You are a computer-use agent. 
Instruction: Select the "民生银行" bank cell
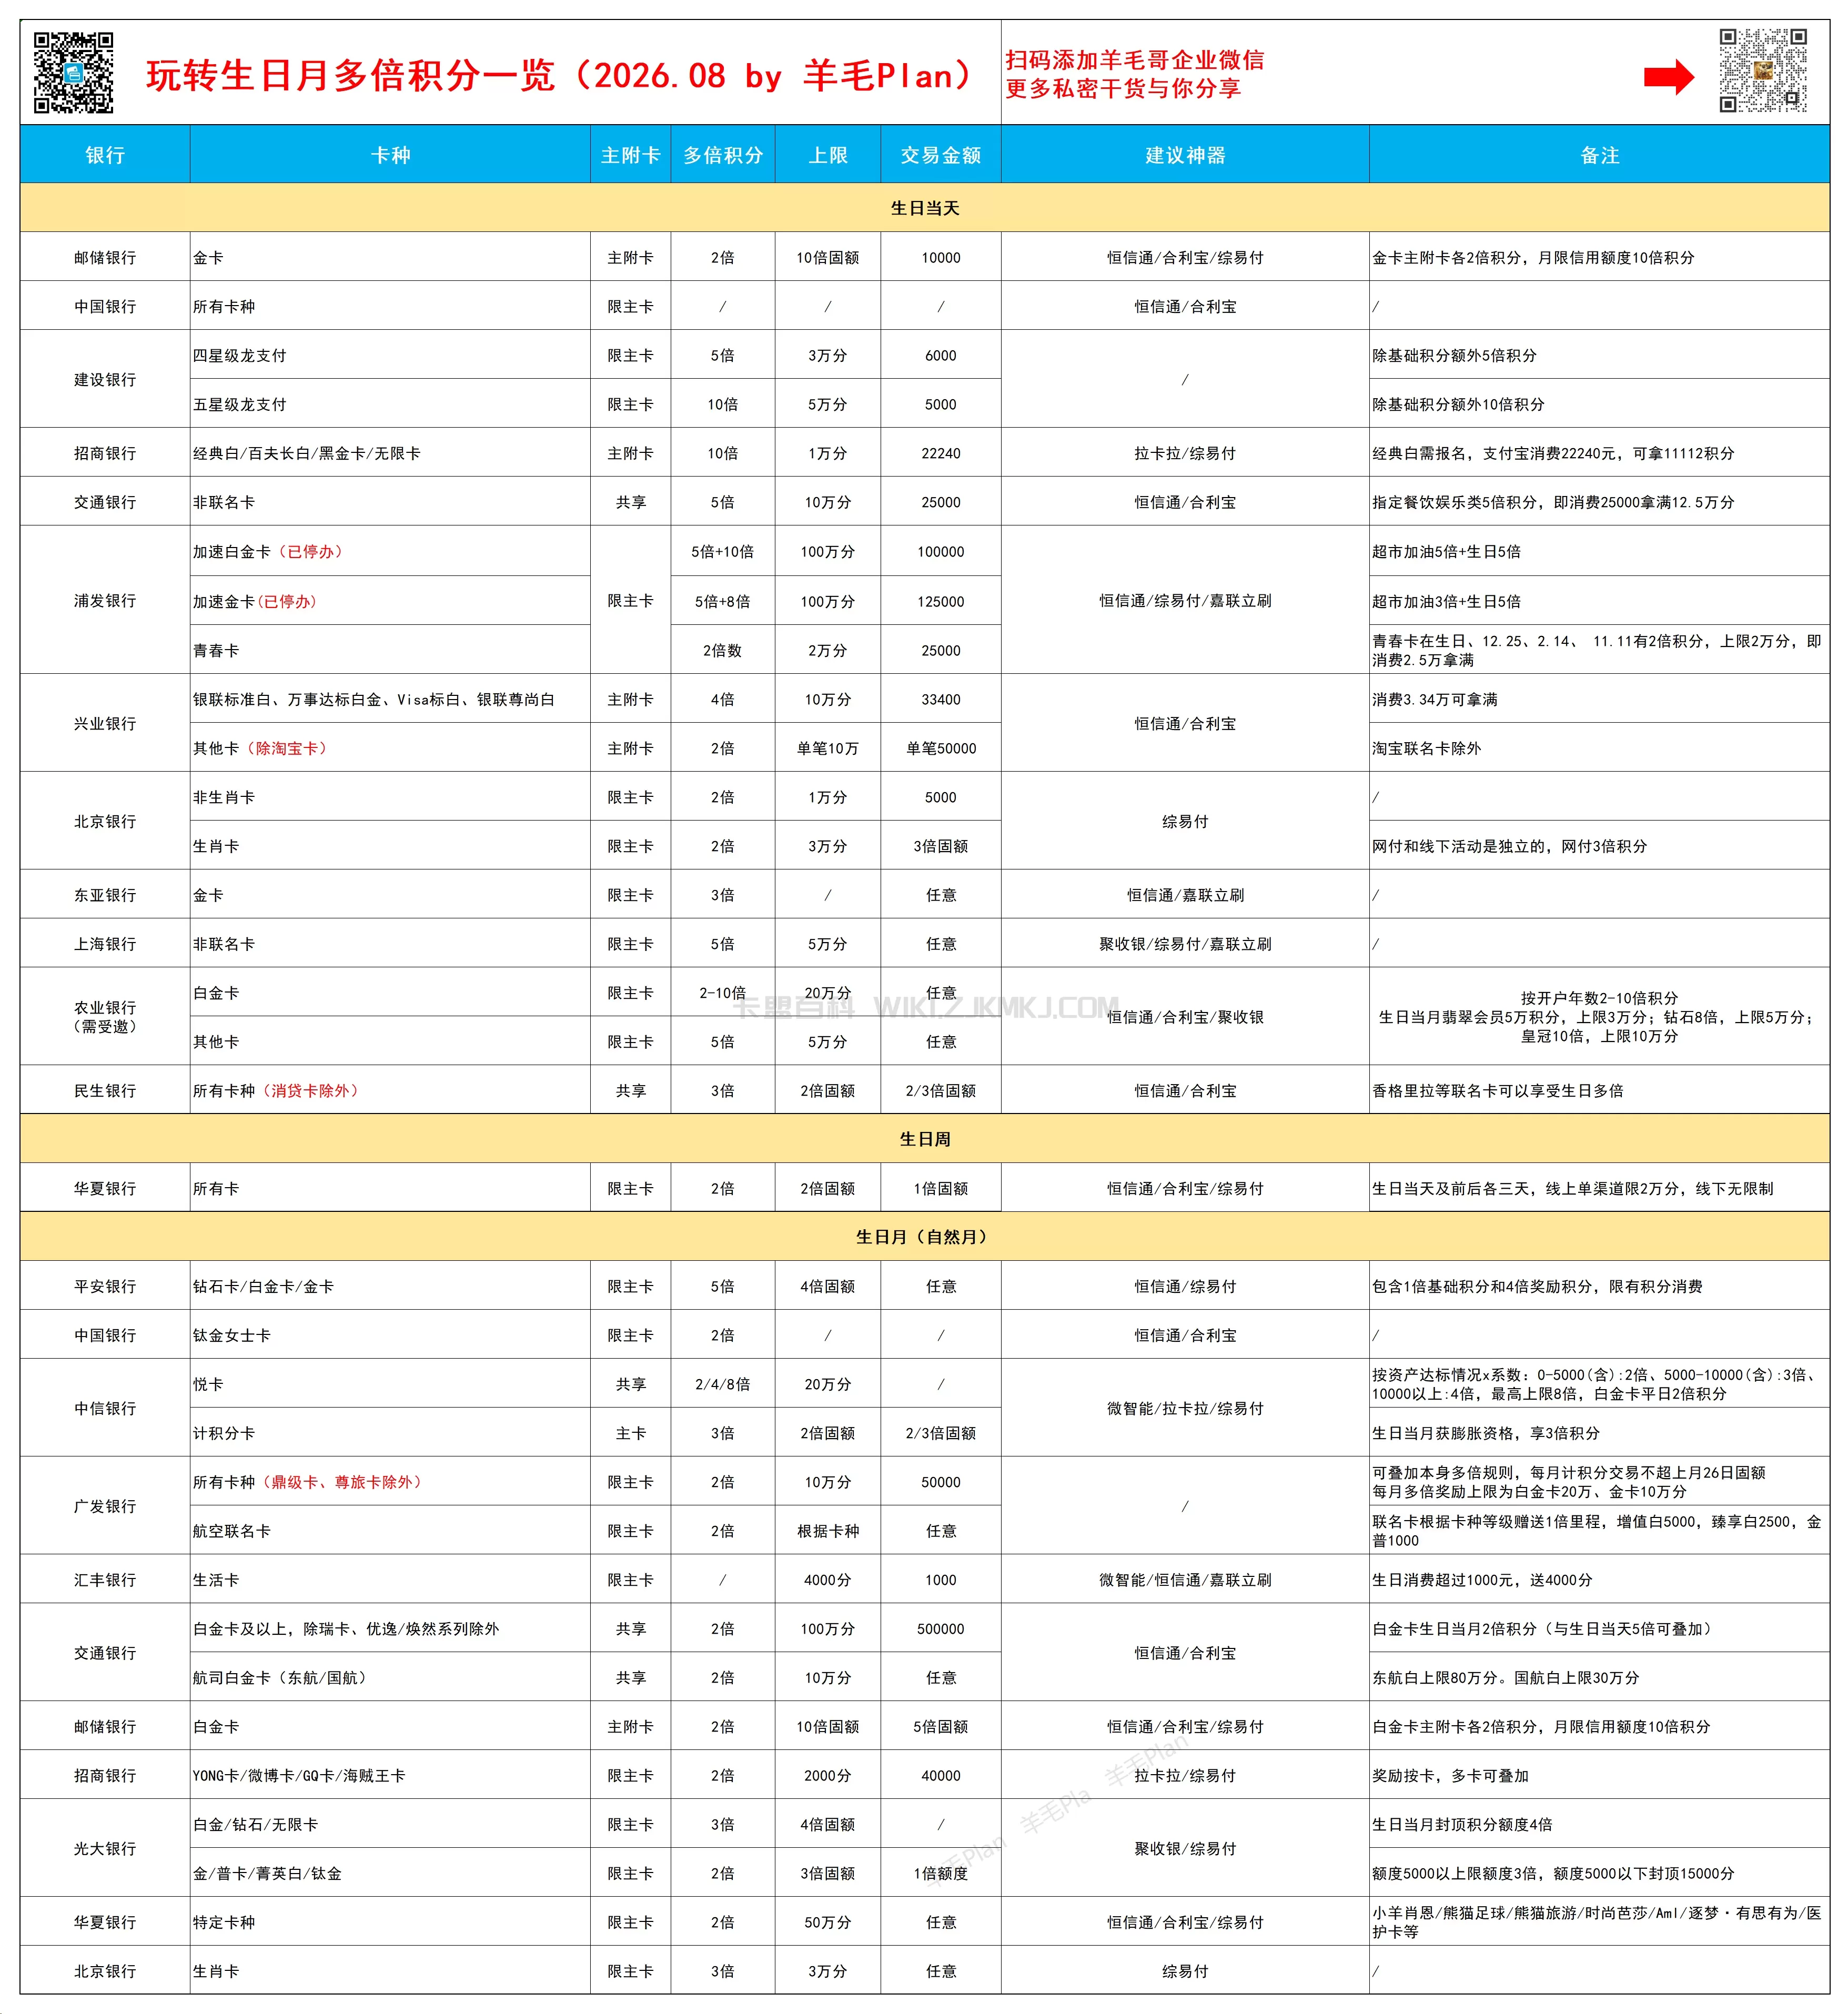coord(105,1091)
